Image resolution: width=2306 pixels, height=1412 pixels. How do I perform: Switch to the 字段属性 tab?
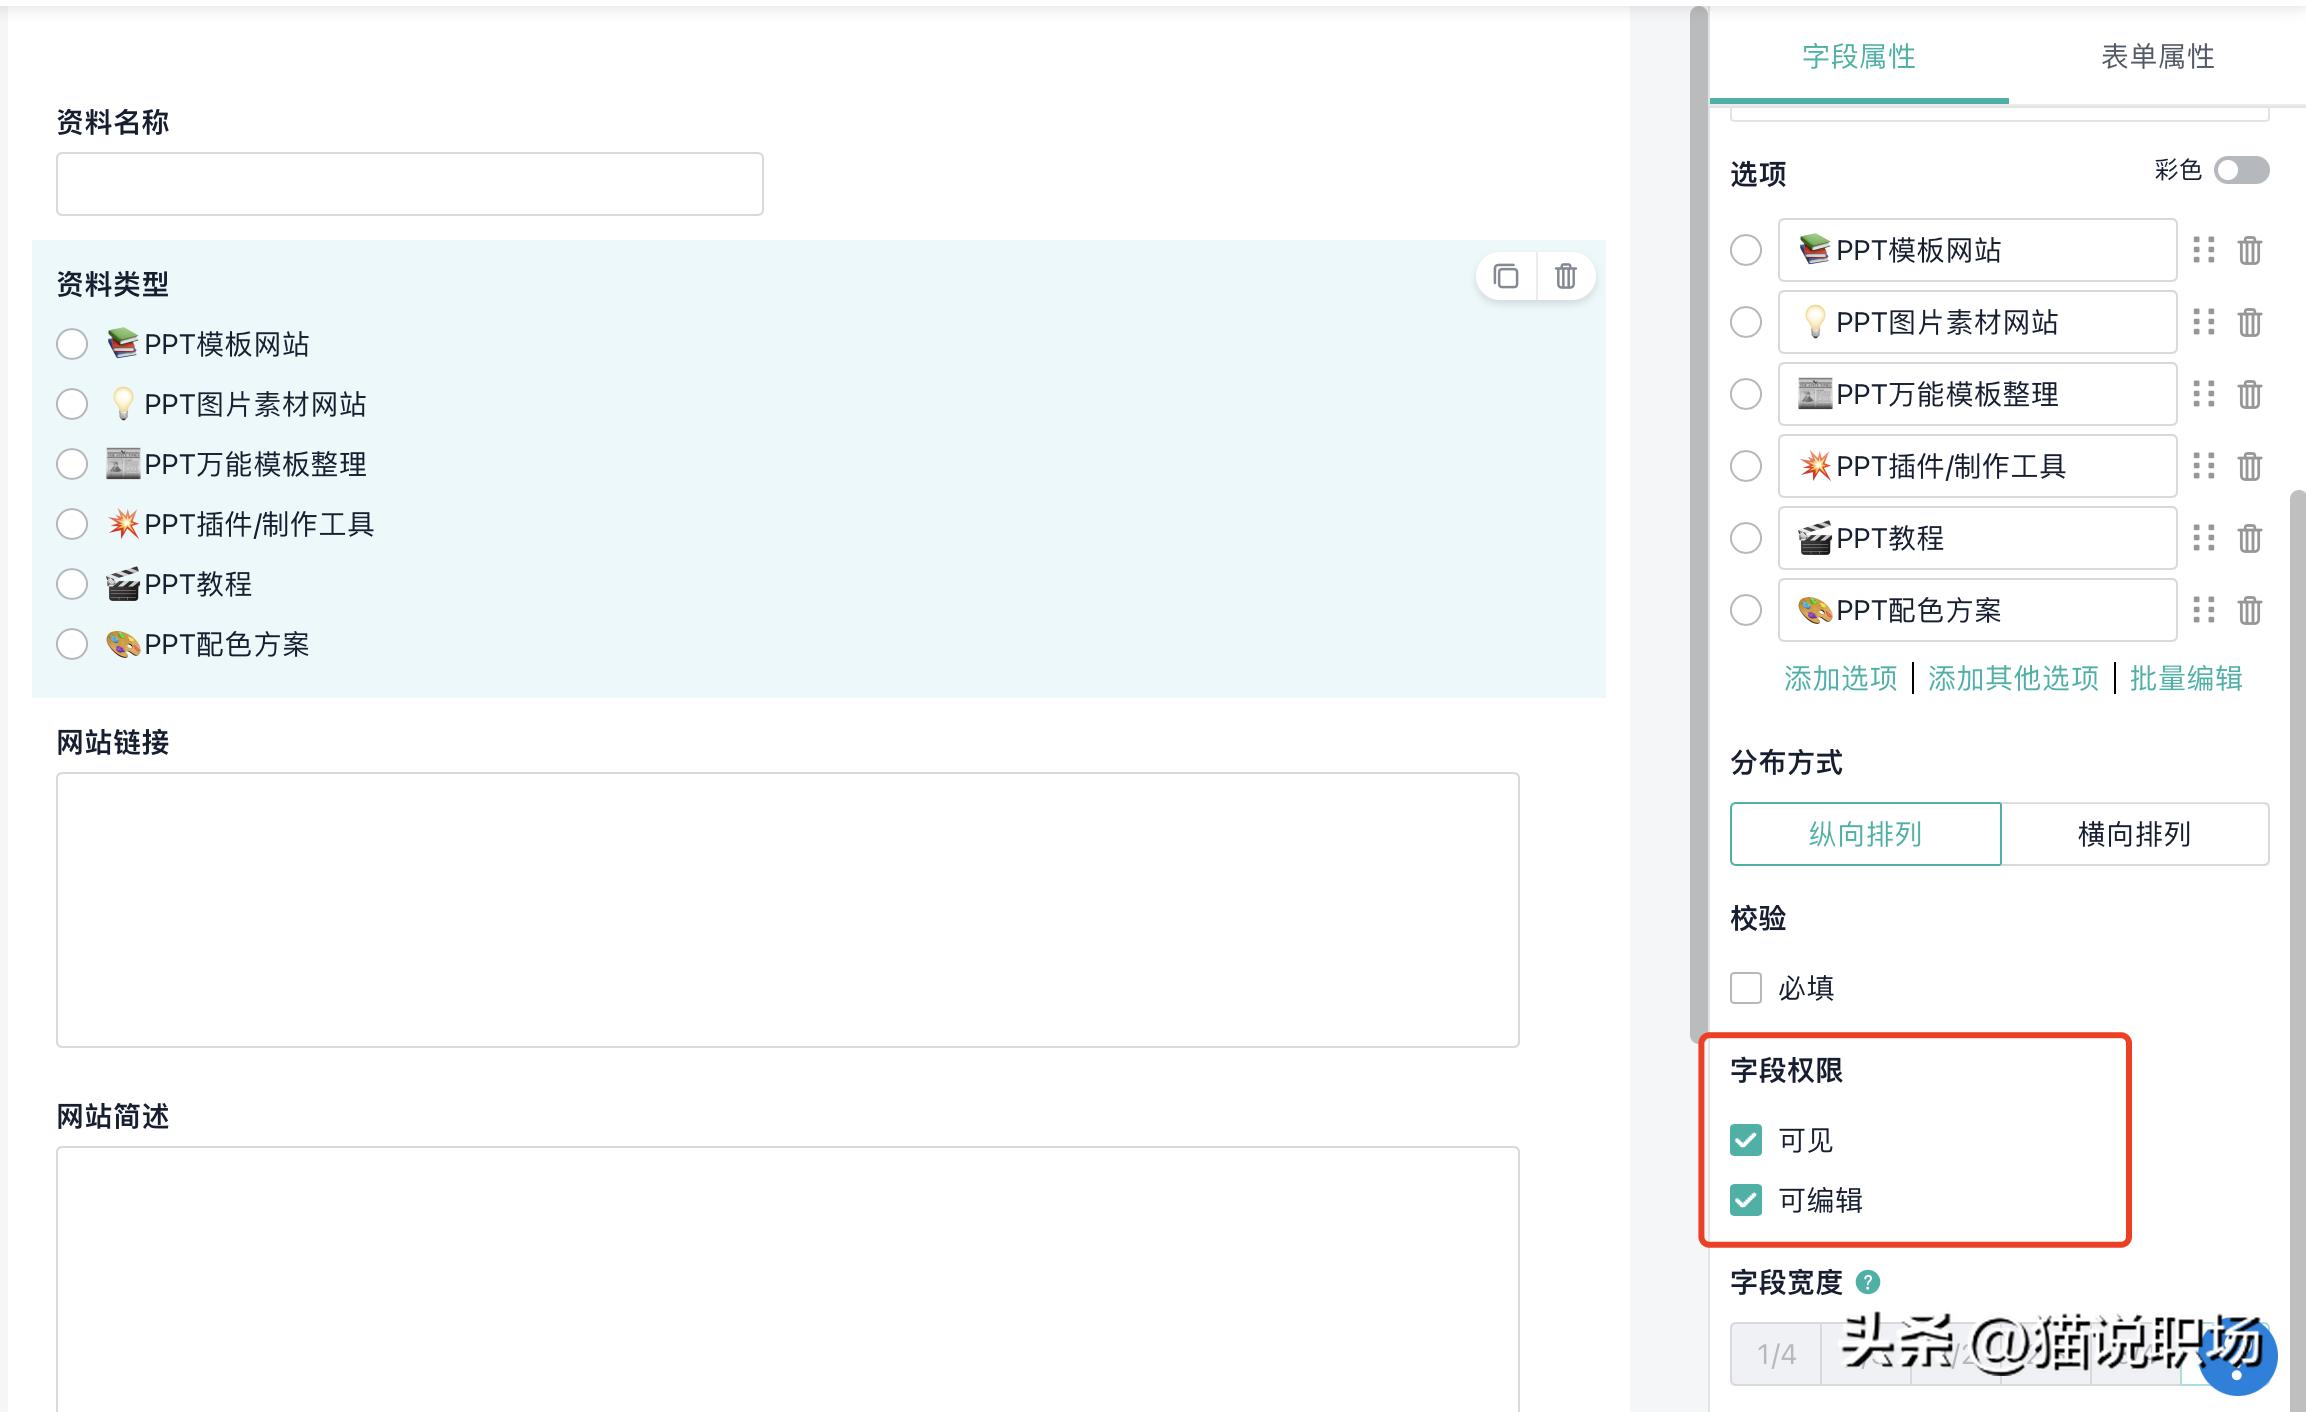pos(1860,57)
